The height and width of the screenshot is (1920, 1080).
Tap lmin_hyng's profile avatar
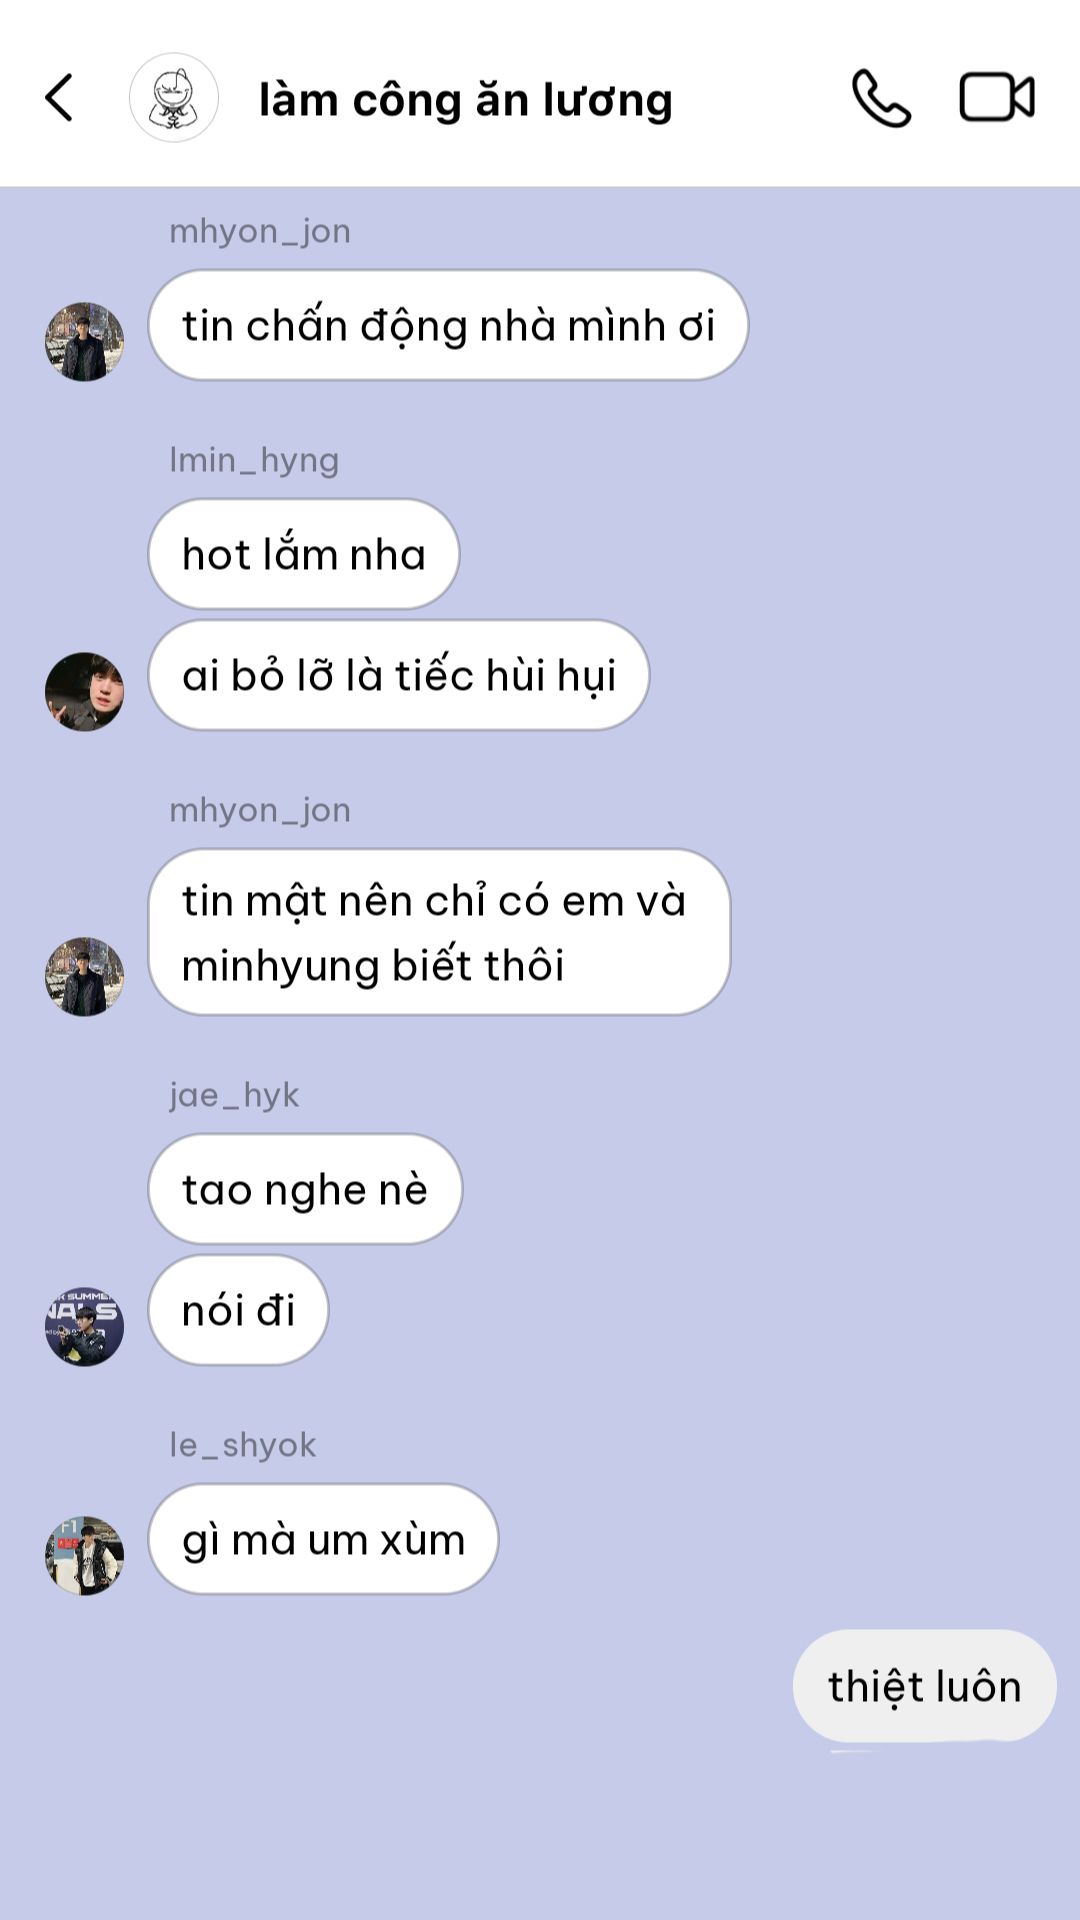click(85, 692)
